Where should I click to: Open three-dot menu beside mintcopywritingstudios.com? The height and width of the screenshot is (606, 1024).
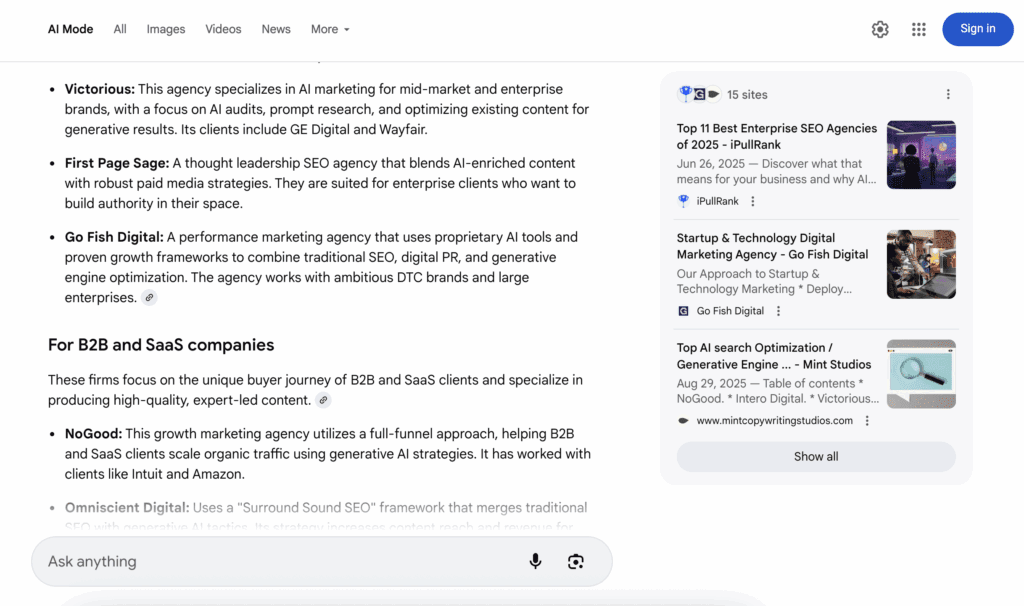[x=867, y=421]
